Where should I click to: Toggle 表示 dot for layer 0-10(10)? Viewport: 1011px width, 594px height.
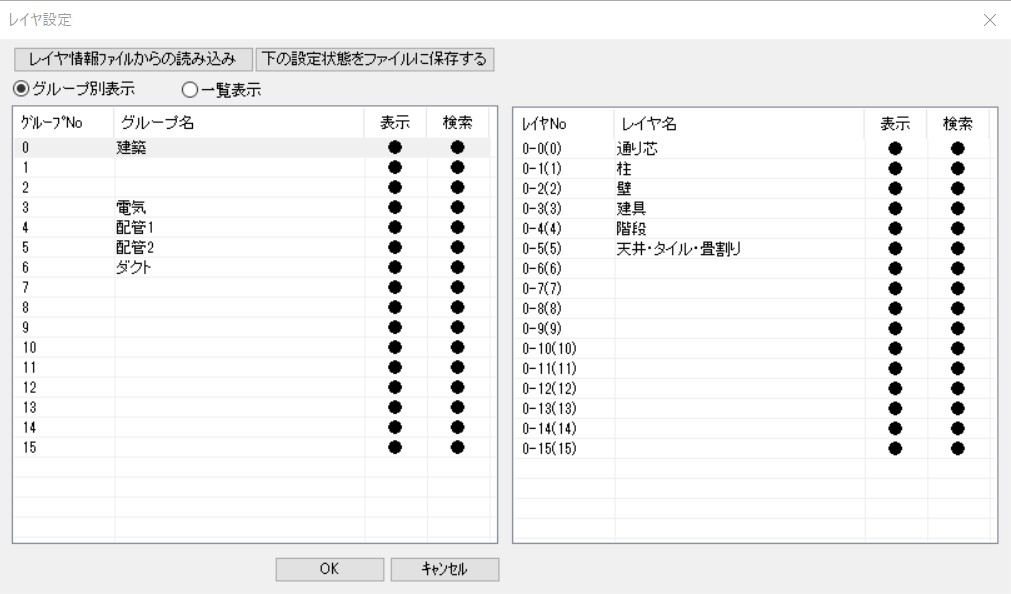(895, 348)
